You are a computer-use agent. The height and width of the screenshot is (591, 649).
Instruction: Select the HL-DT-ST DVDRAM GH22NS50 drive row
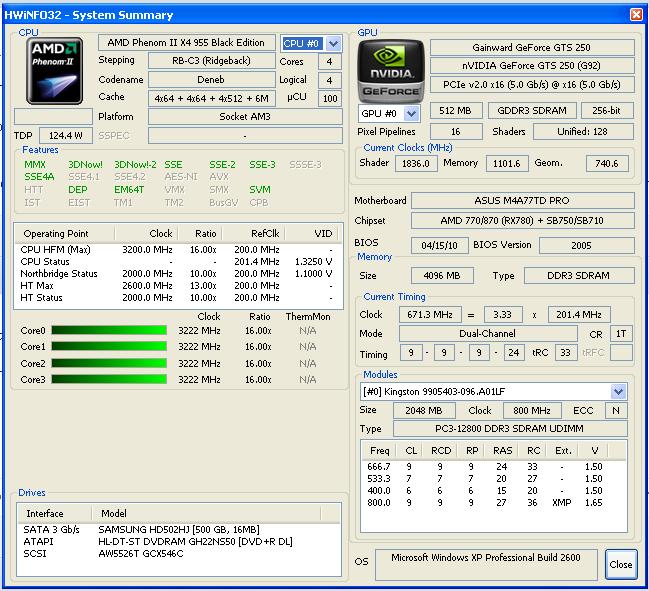click(x=179, y=541)
